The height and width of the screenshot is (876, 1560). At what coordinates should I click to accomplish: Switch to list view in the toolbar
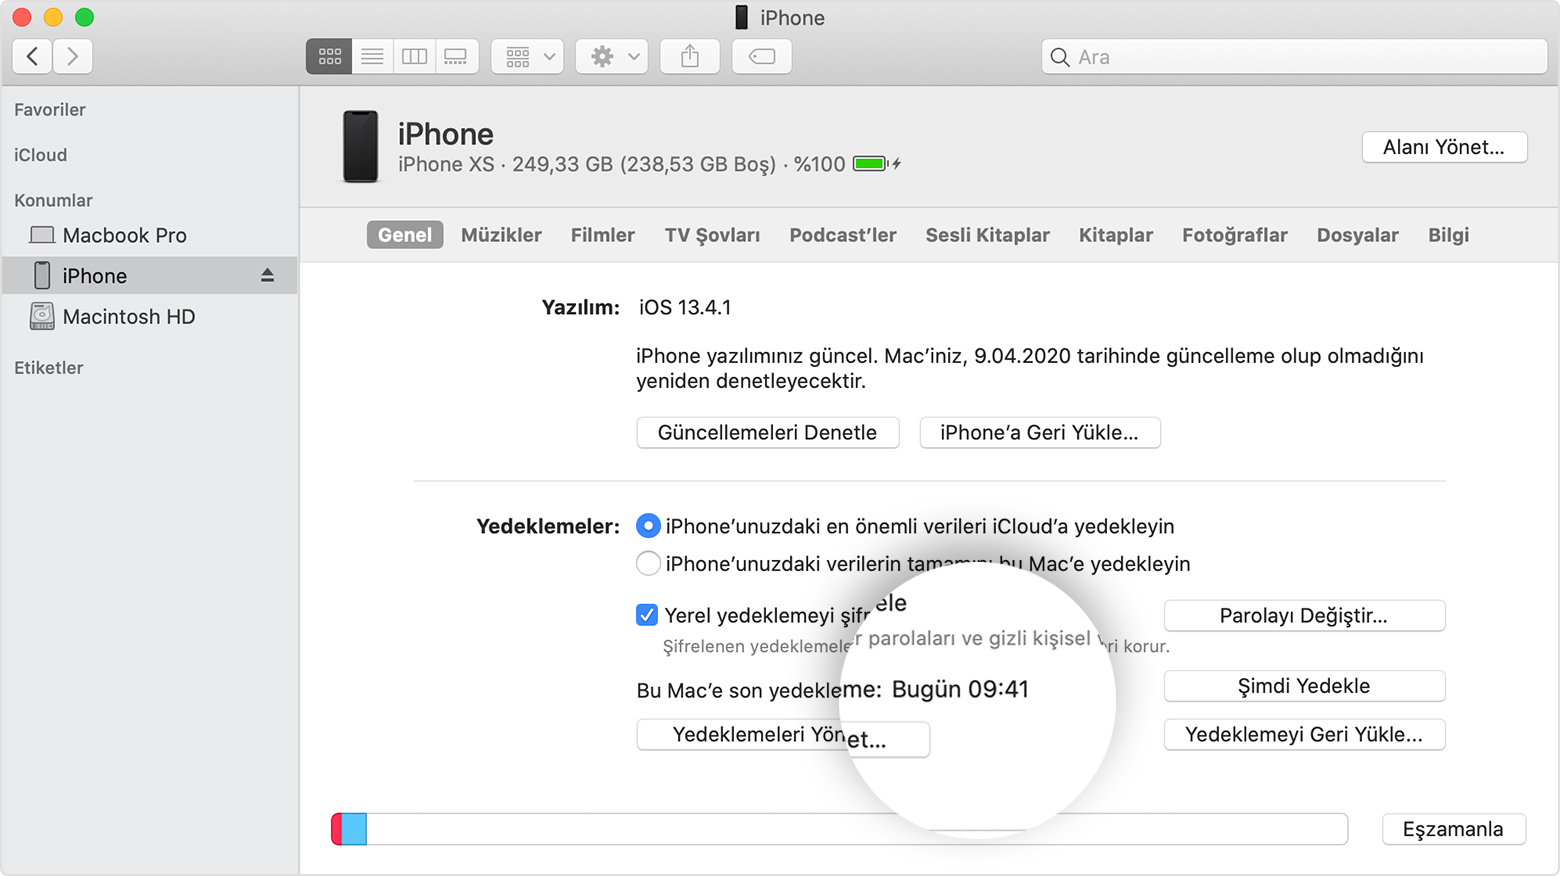pos(371,56)
